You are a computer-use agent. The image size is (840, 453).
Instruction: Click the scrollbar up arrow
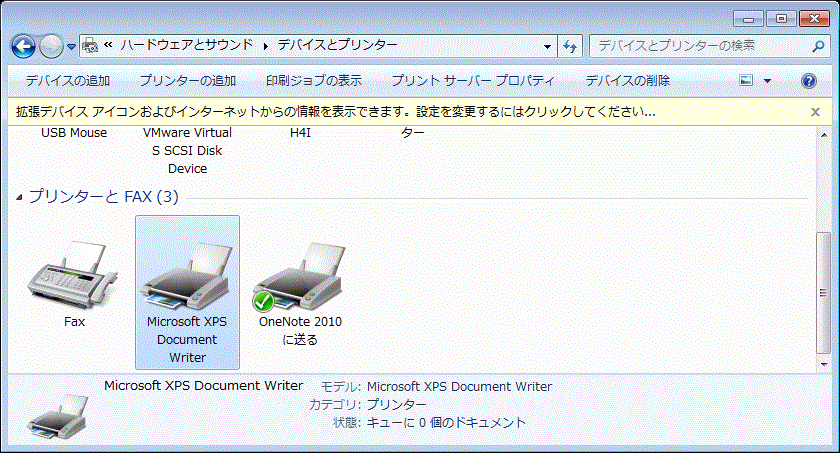(824, 135)
